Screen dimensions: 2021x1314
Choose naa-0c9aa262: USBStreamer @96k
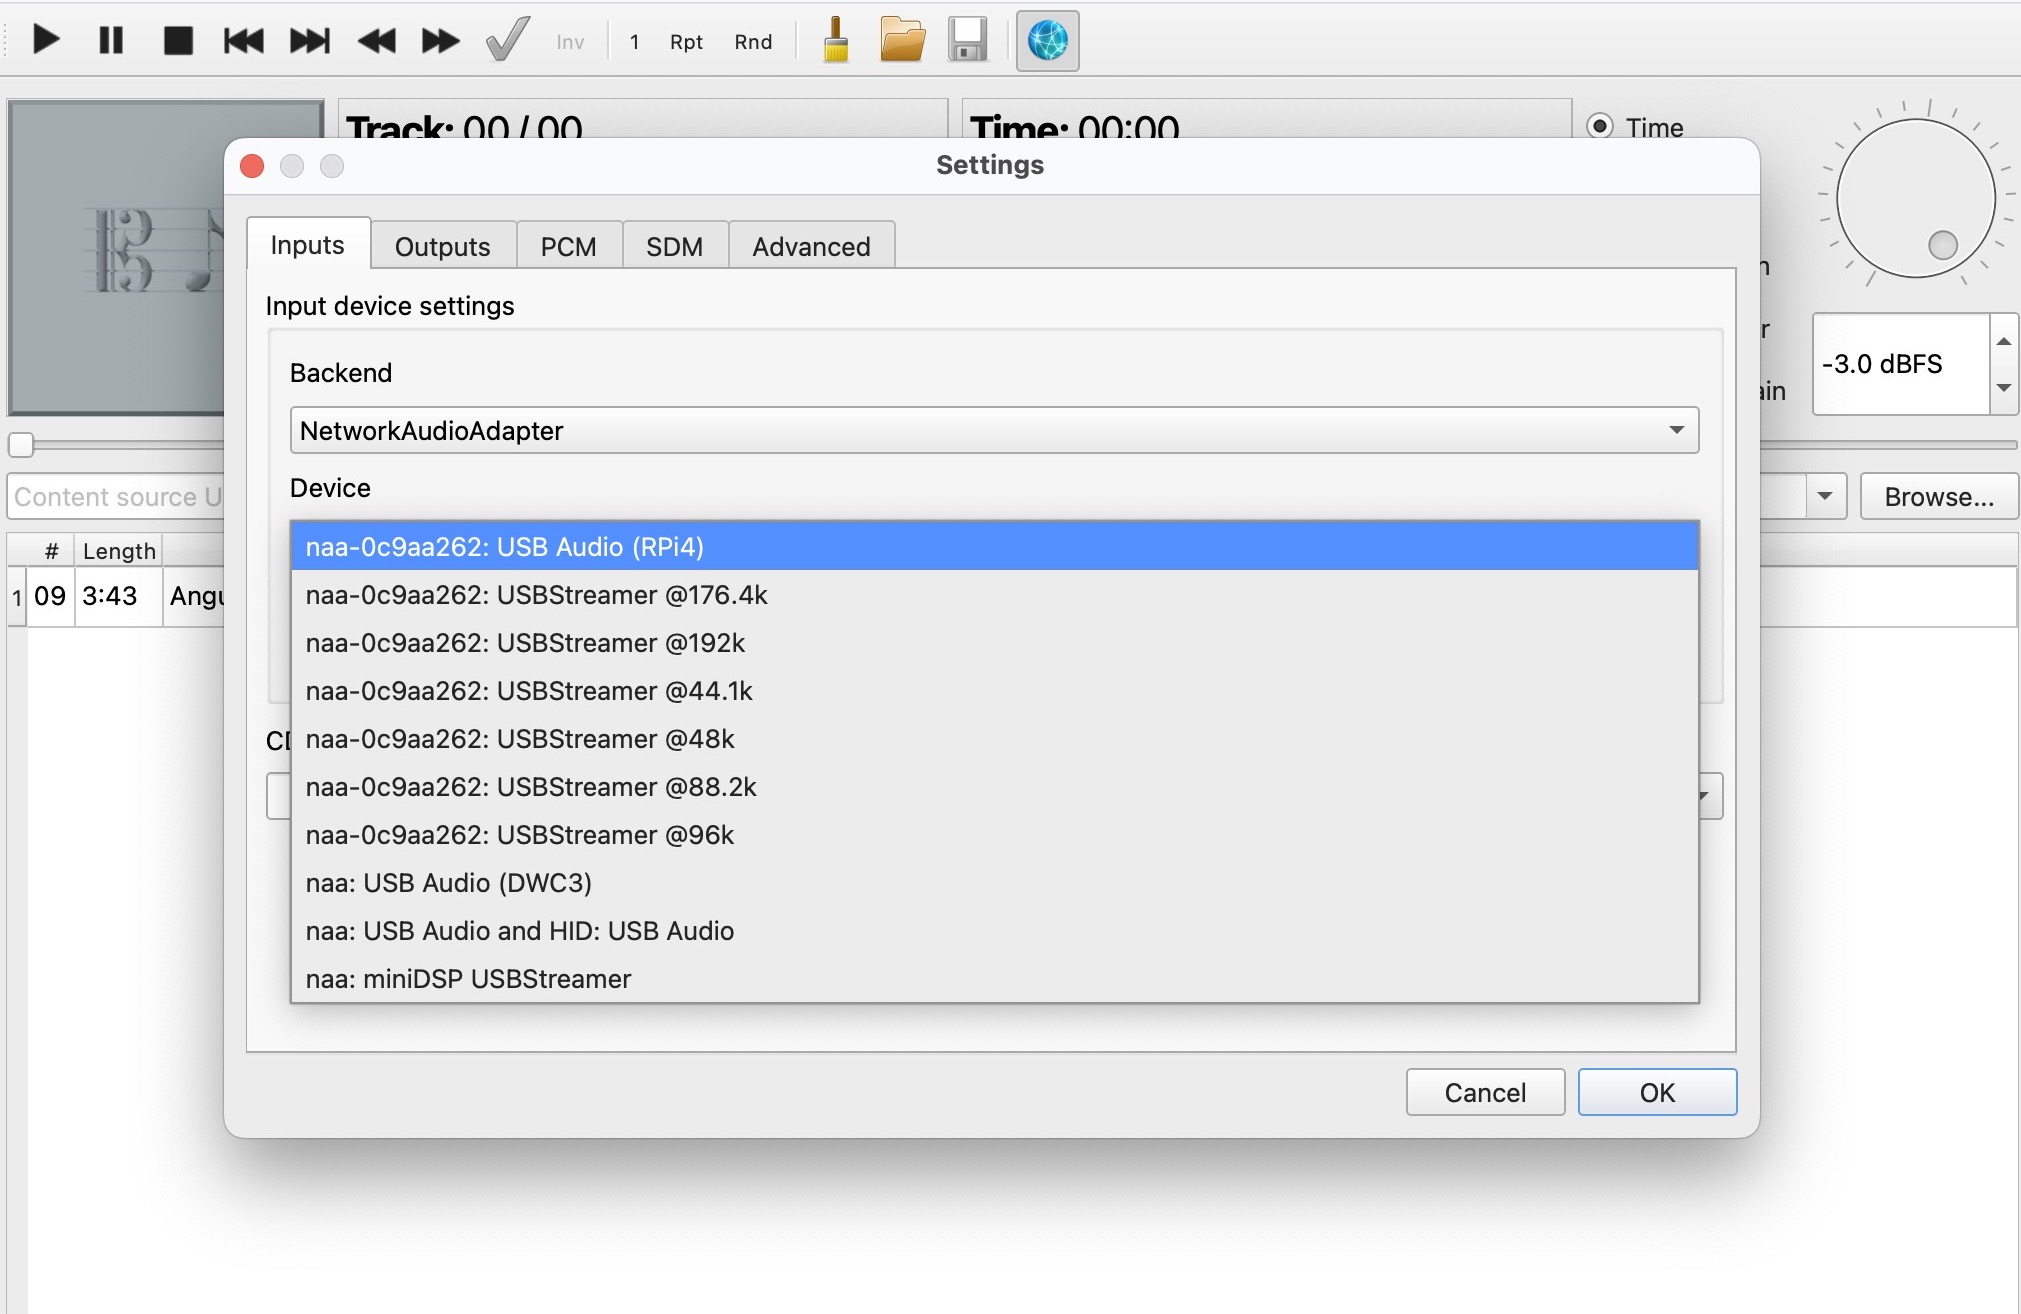click(994, 835)
